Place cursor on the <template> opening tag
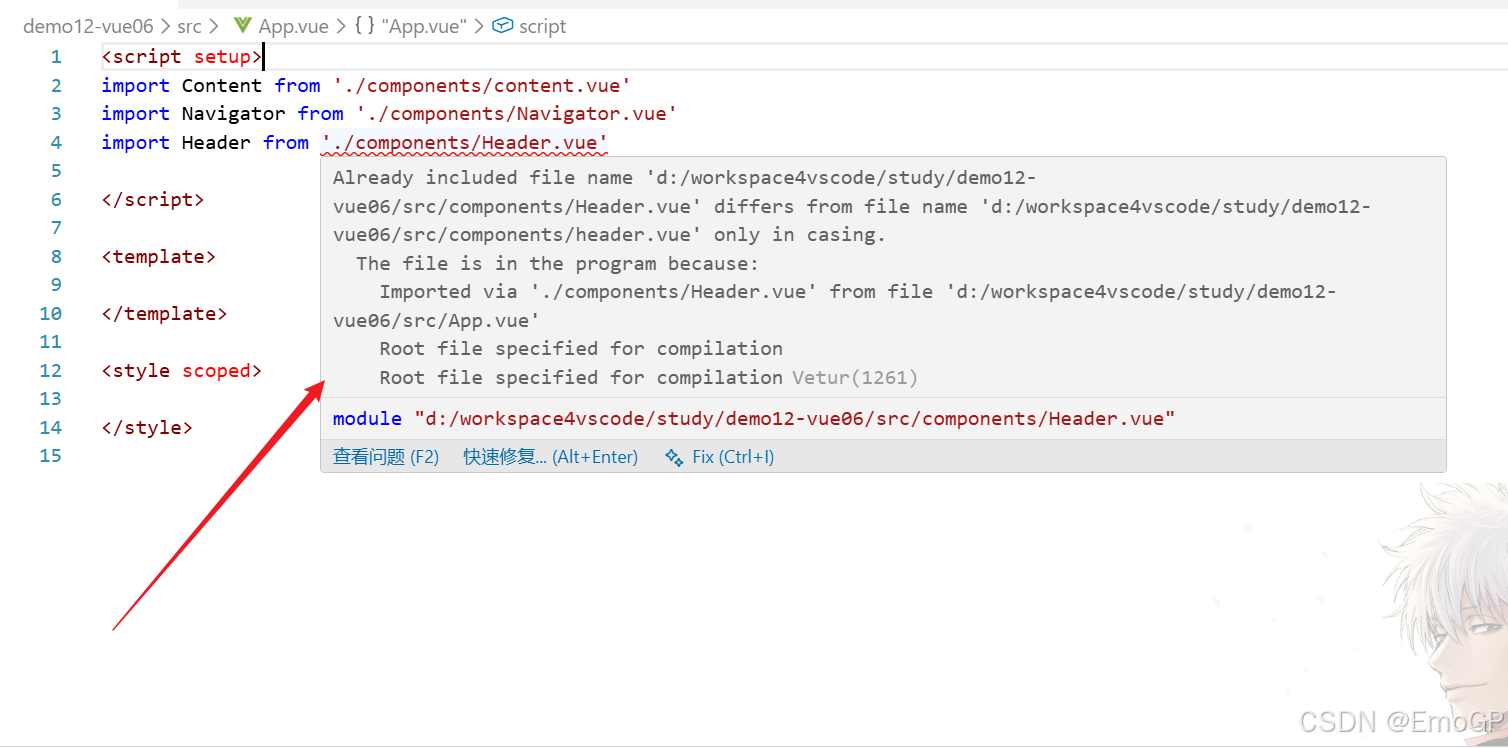Screen dimensions: 1508x748 (158, 257)
